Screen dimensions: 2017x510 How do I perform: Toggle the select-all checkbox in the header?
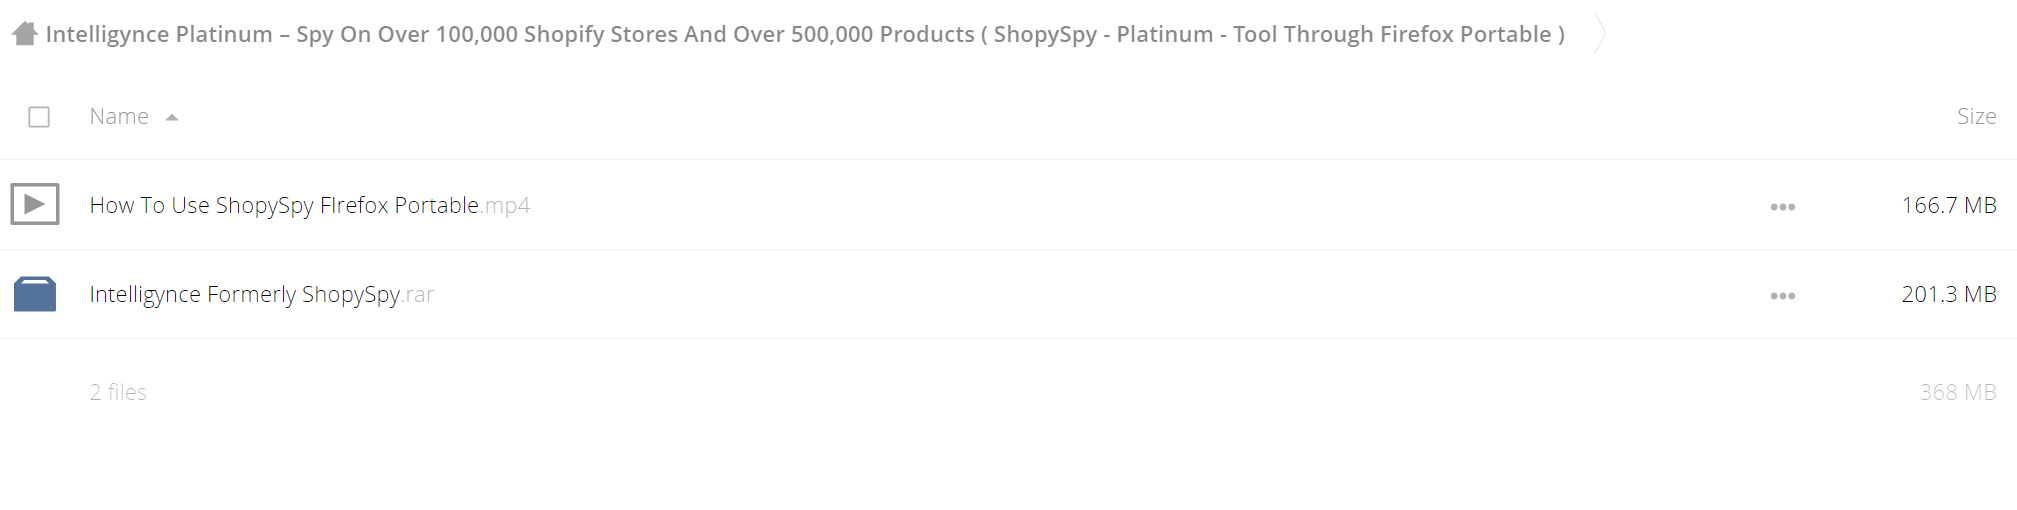click(39, 117)
